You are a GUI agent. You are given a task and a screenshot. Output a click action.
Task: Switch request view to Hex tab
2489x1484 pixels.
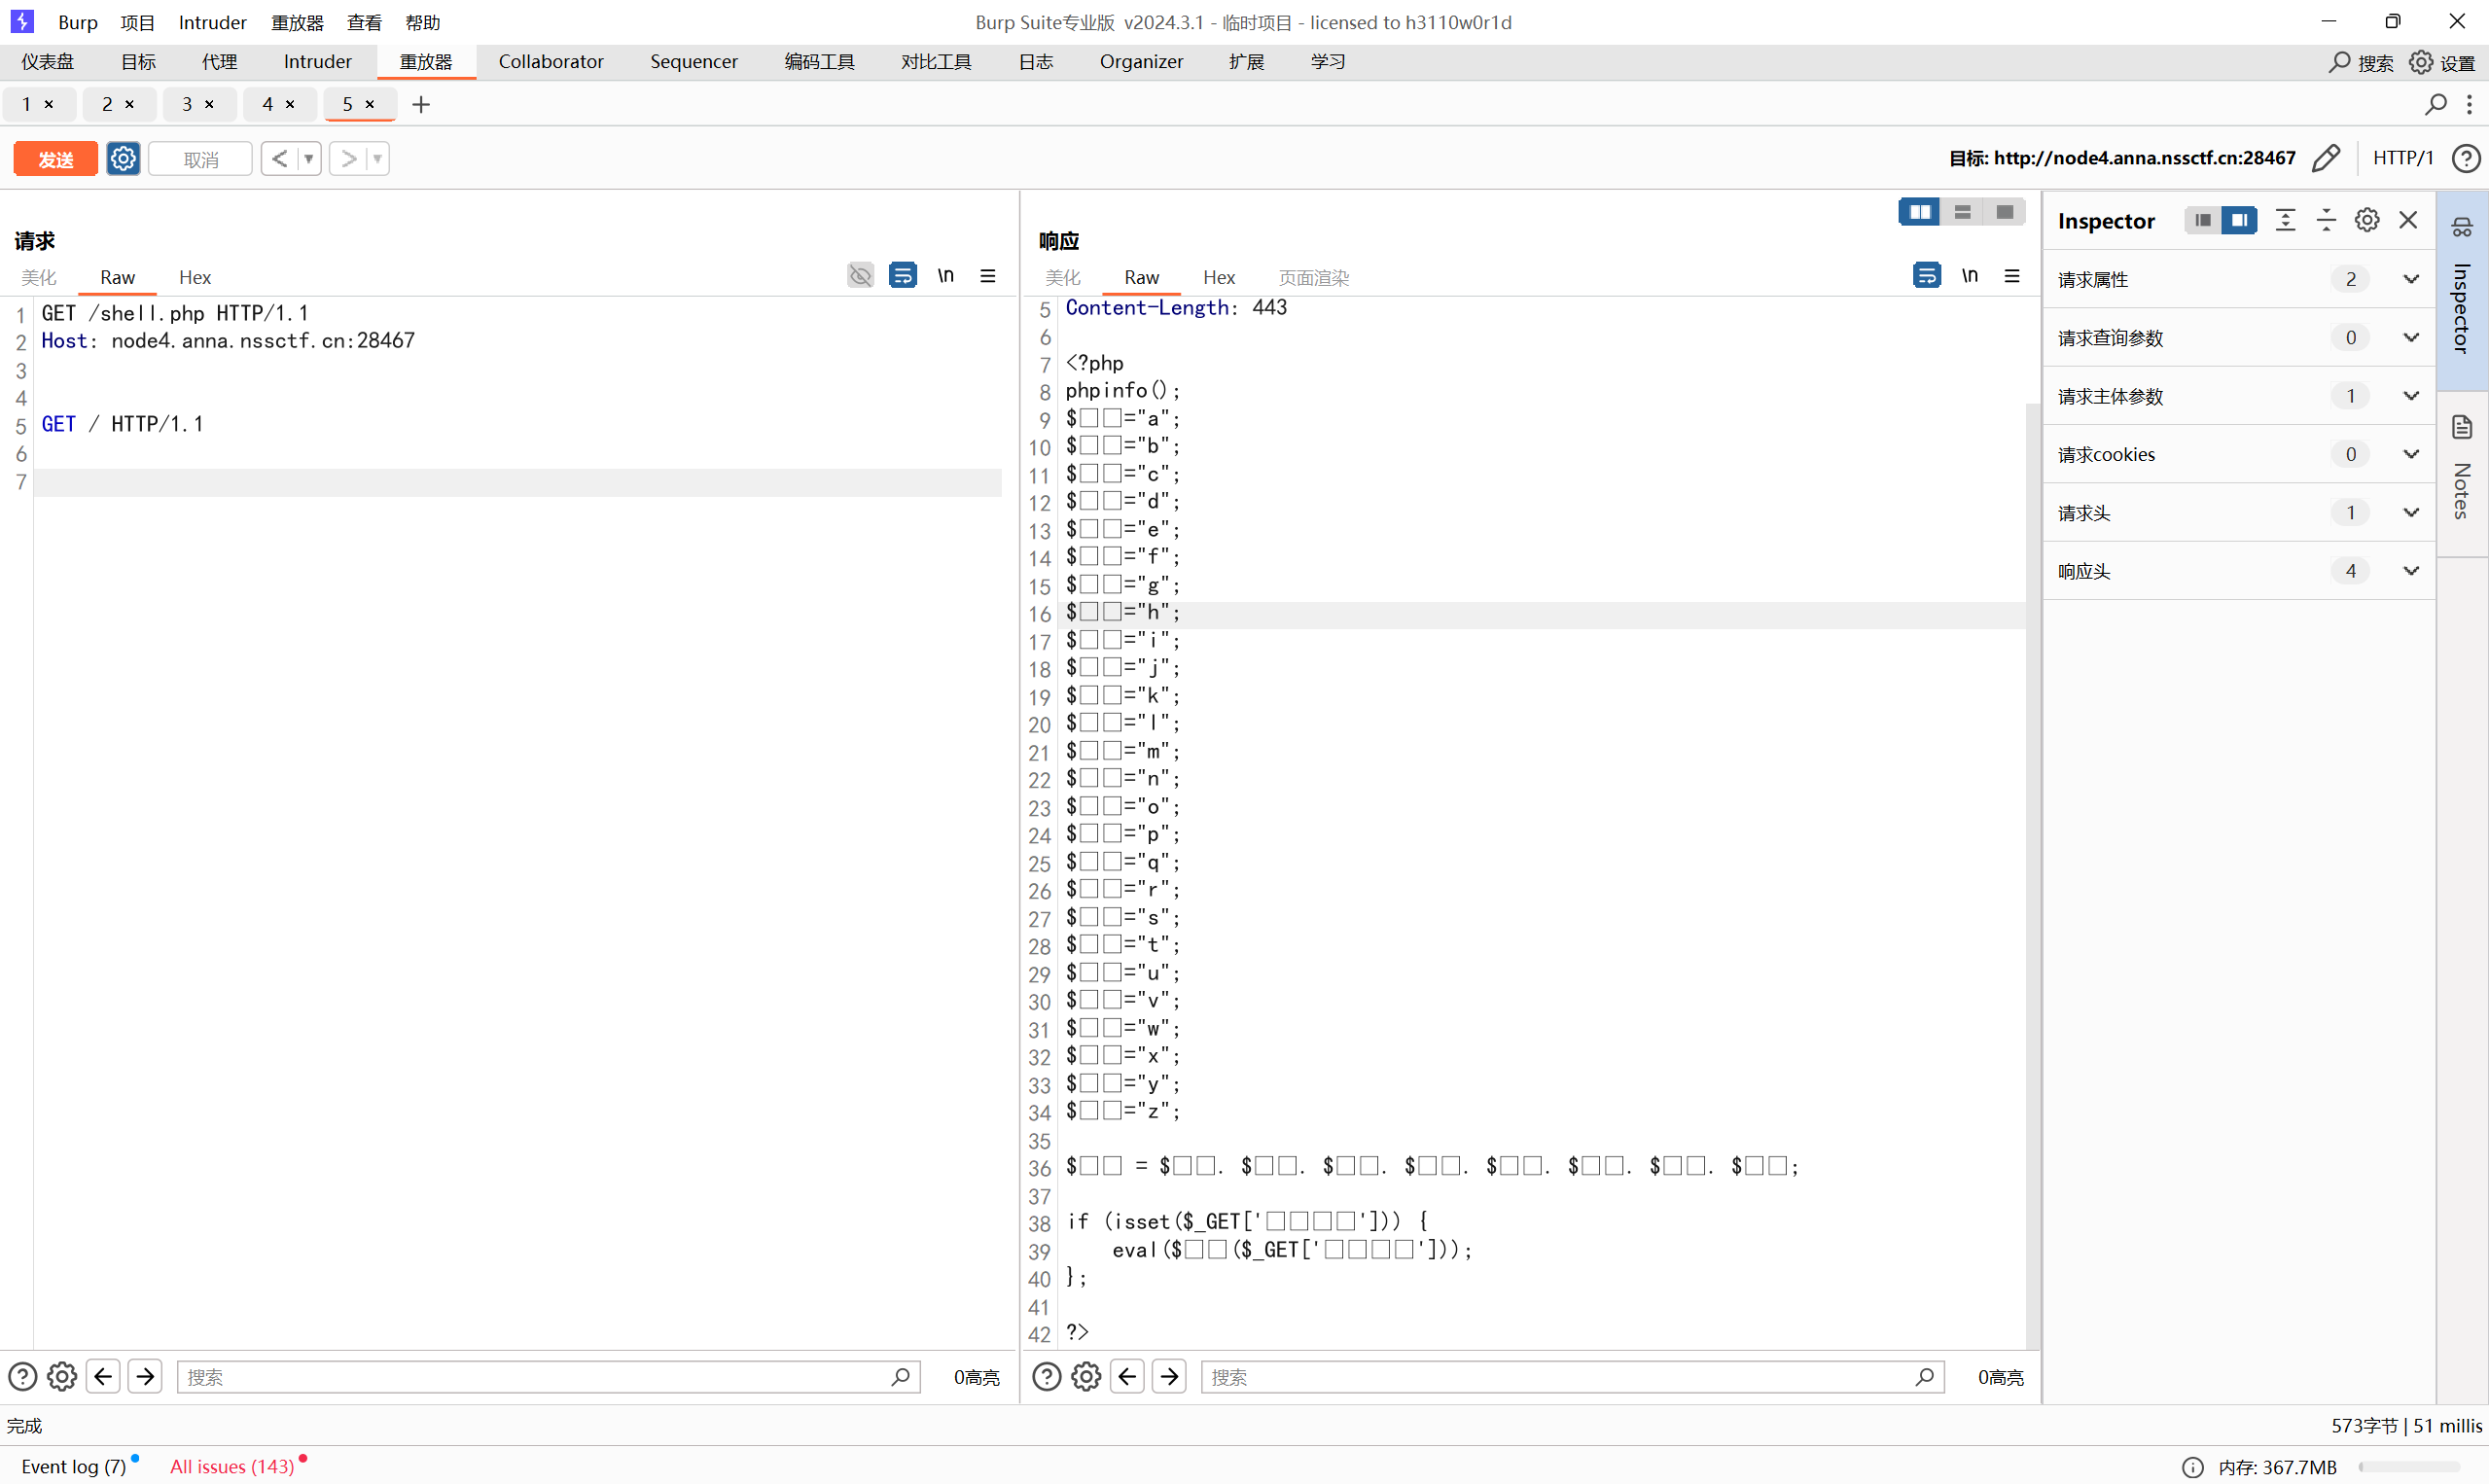click(195, 277)
